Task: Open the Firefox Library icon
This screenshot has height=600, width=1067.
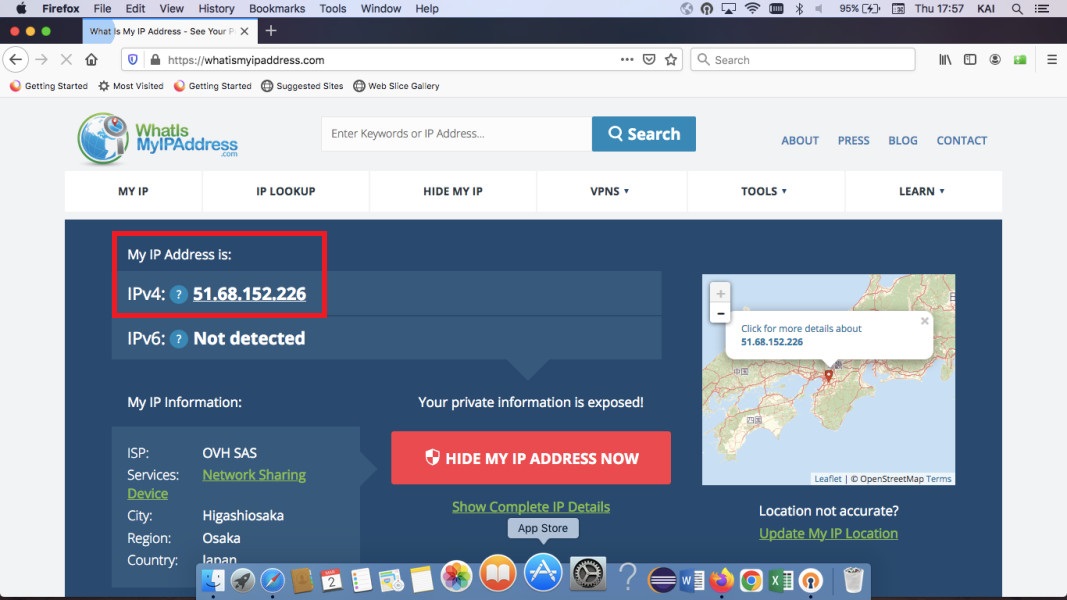Action: tap(945, 60)
